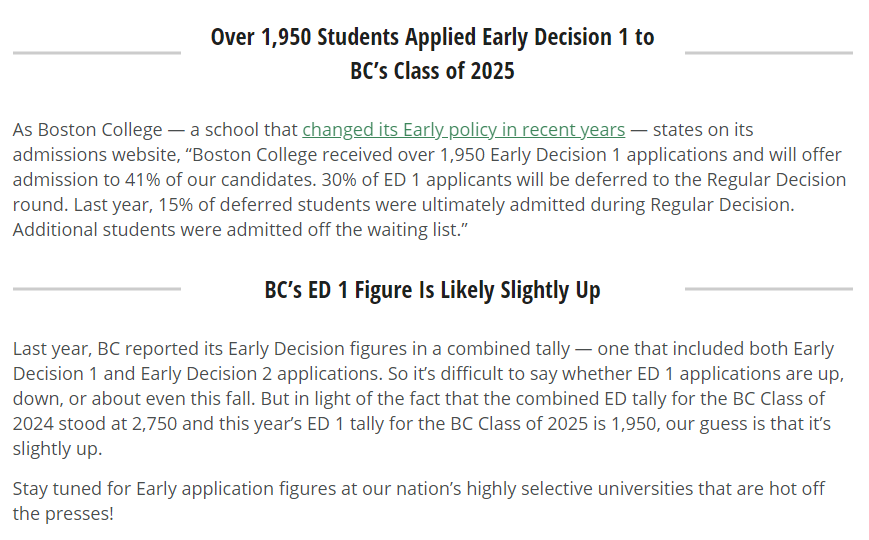Click the phrase "combined tally" in the second section
The image size is (869, 540).
[x=508, y=349]
